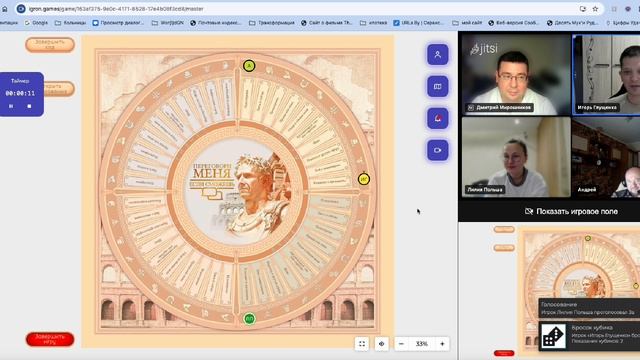Select the yellow-green player token at board top
The height and width of the screenshot is (360, 640).
(x=249, y=66)
